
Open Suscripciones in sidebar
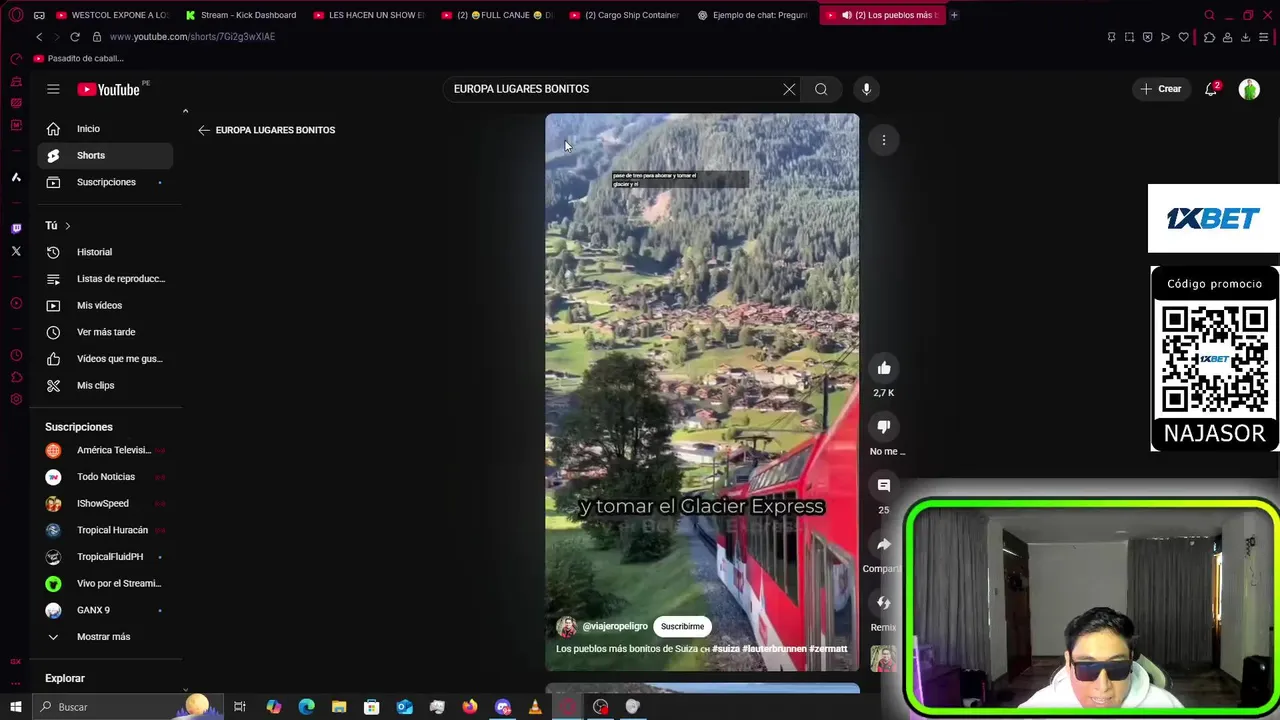[105, 182]
